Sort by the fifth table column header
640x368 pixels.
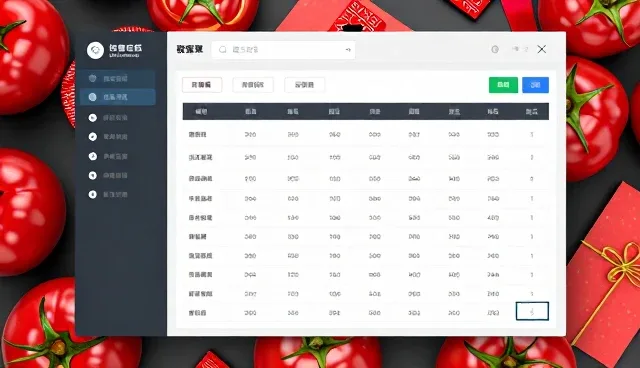[375, 111]
